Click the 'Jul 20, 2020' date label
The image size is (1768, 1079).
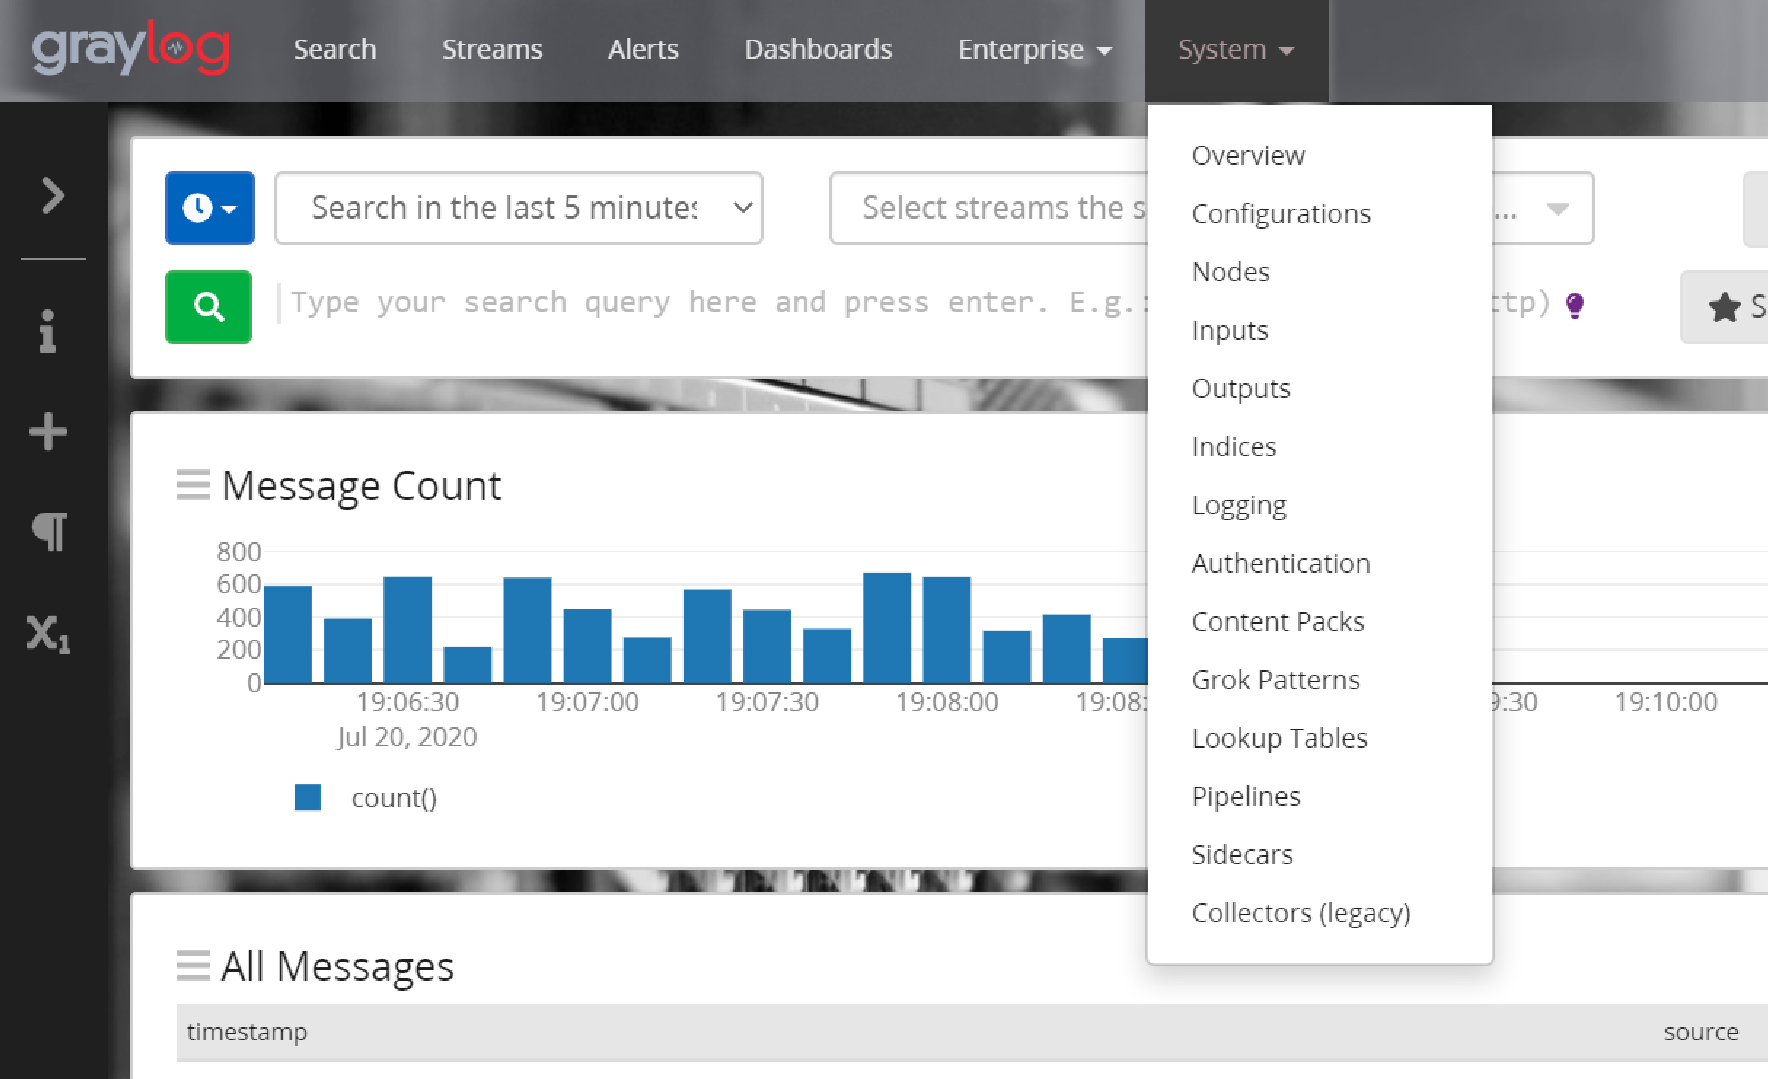407,737
